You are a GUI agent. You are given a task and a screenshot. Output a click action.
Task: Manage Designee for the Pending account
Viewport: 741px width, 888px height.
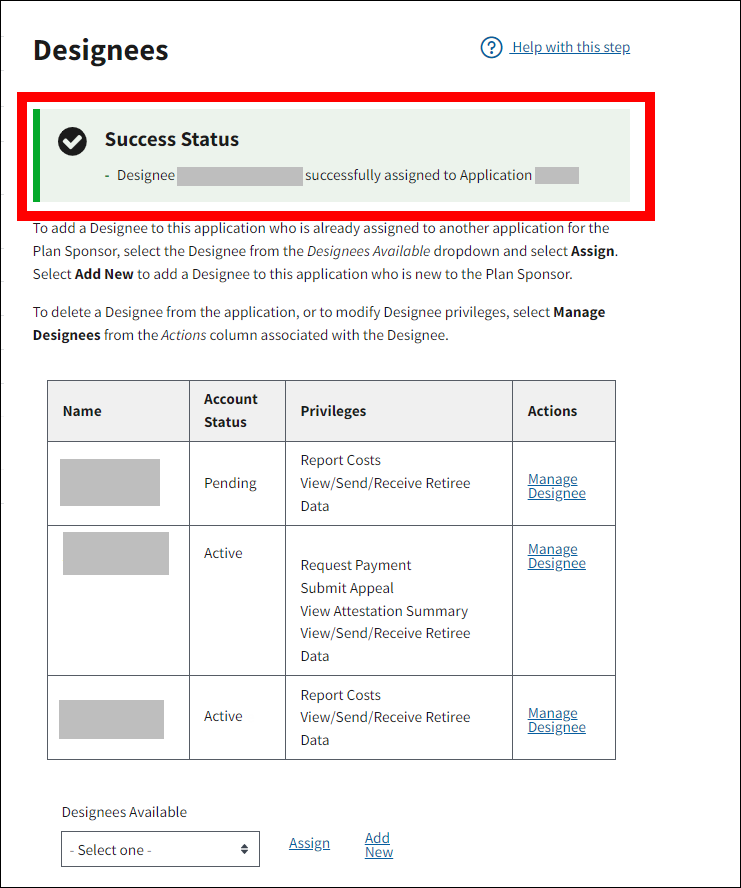pos(556,486)
